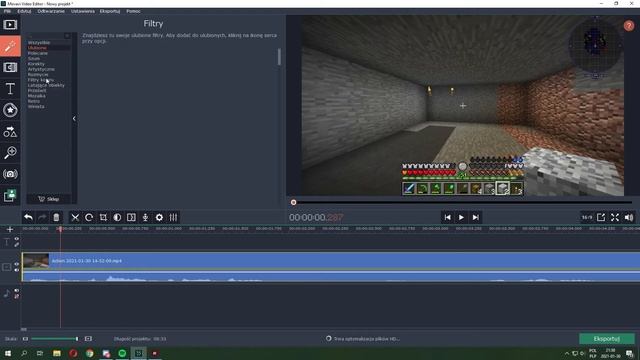Select the Retro filter category
This screenshot has width=640, height=360.
click(x=34, y=101)
